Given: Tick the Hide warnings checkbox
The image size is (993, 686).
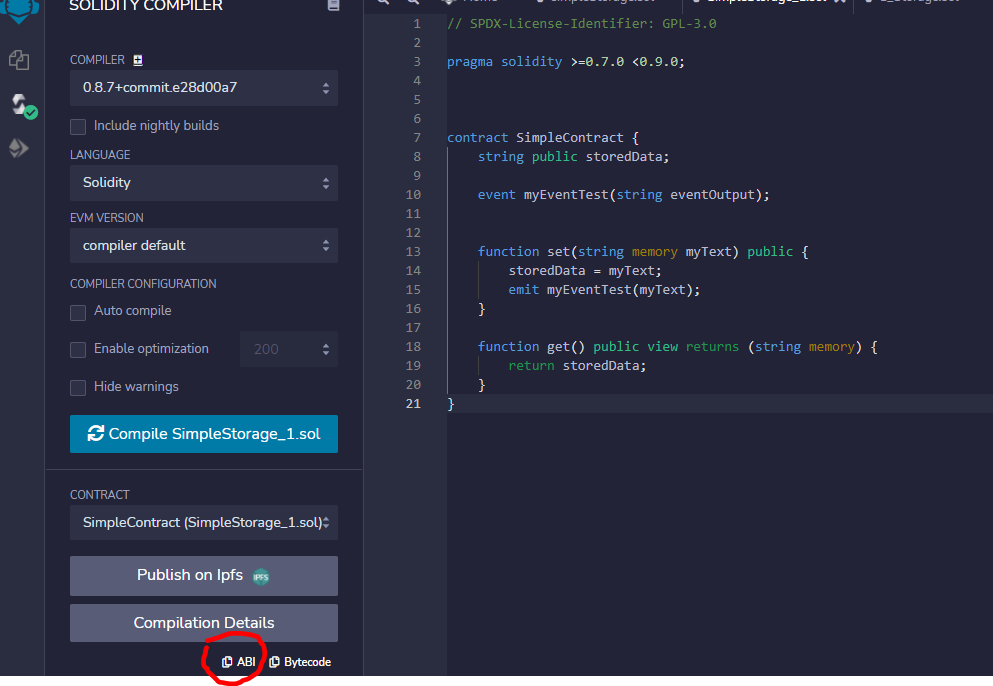Looking at the screenshot, I should (78, 388).
